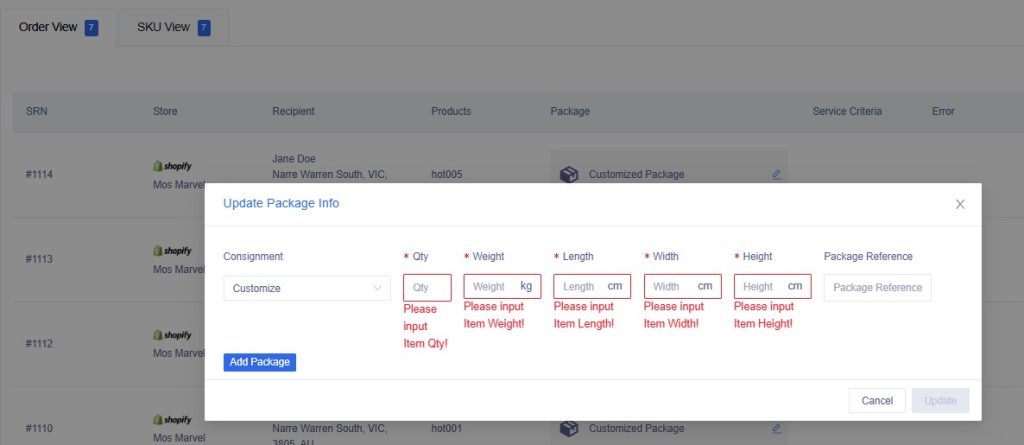Click edit pencil icon for order #1114

776,174
